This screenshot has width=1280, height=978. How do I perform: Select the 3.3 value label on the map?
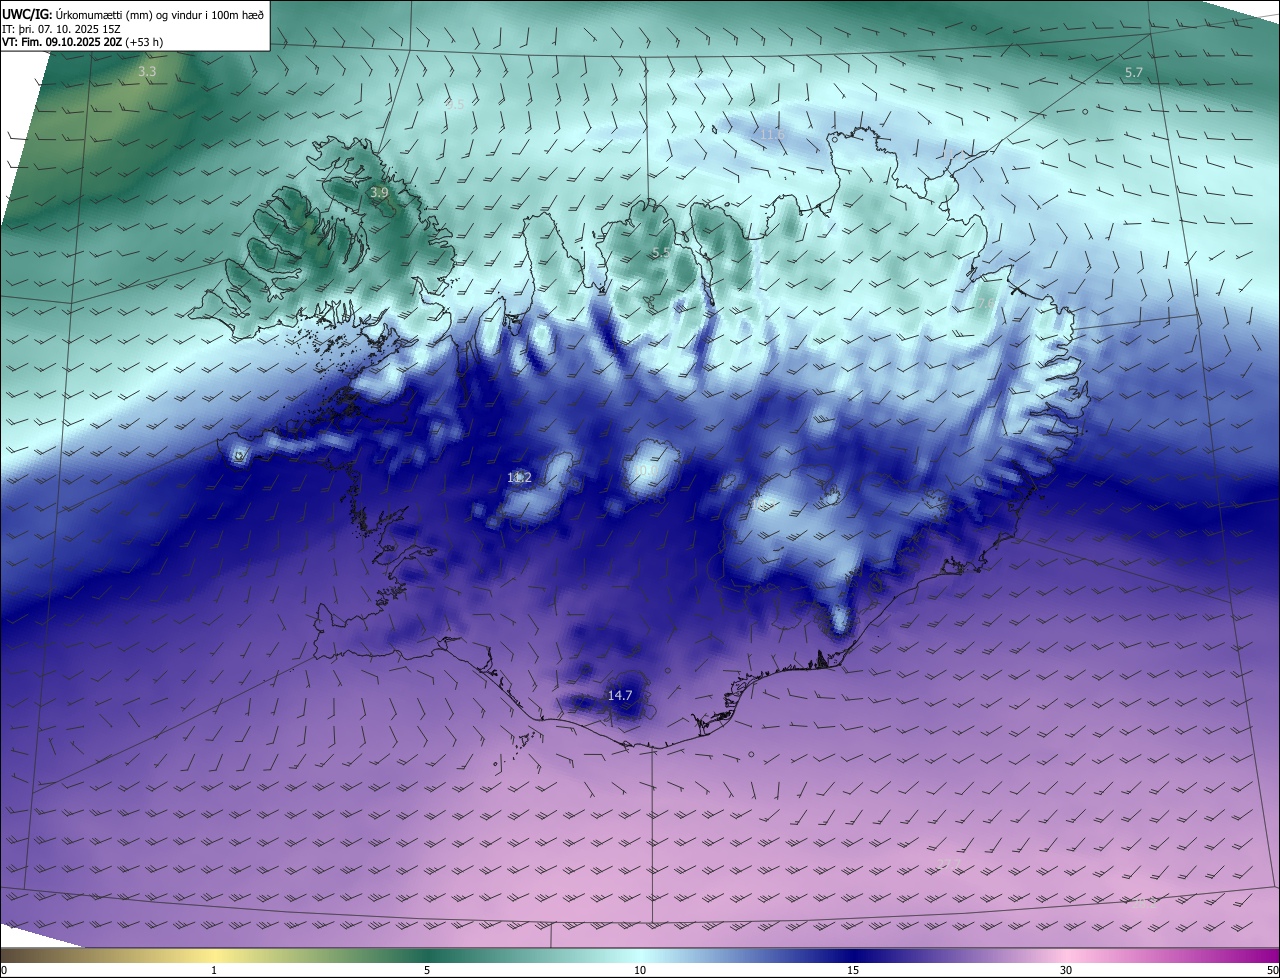click(x=147, y=72)
